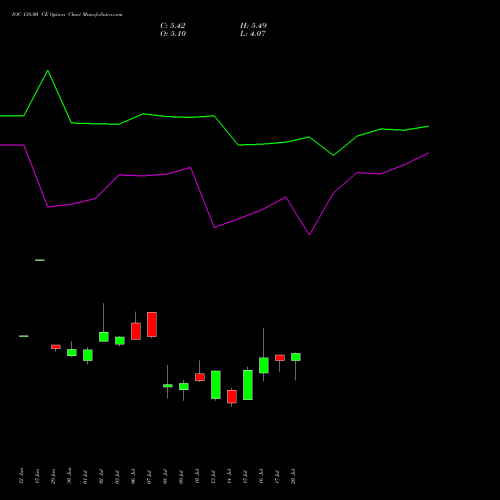
Task: Click the green candle for 16 Jul
Action: pos(264,365)
